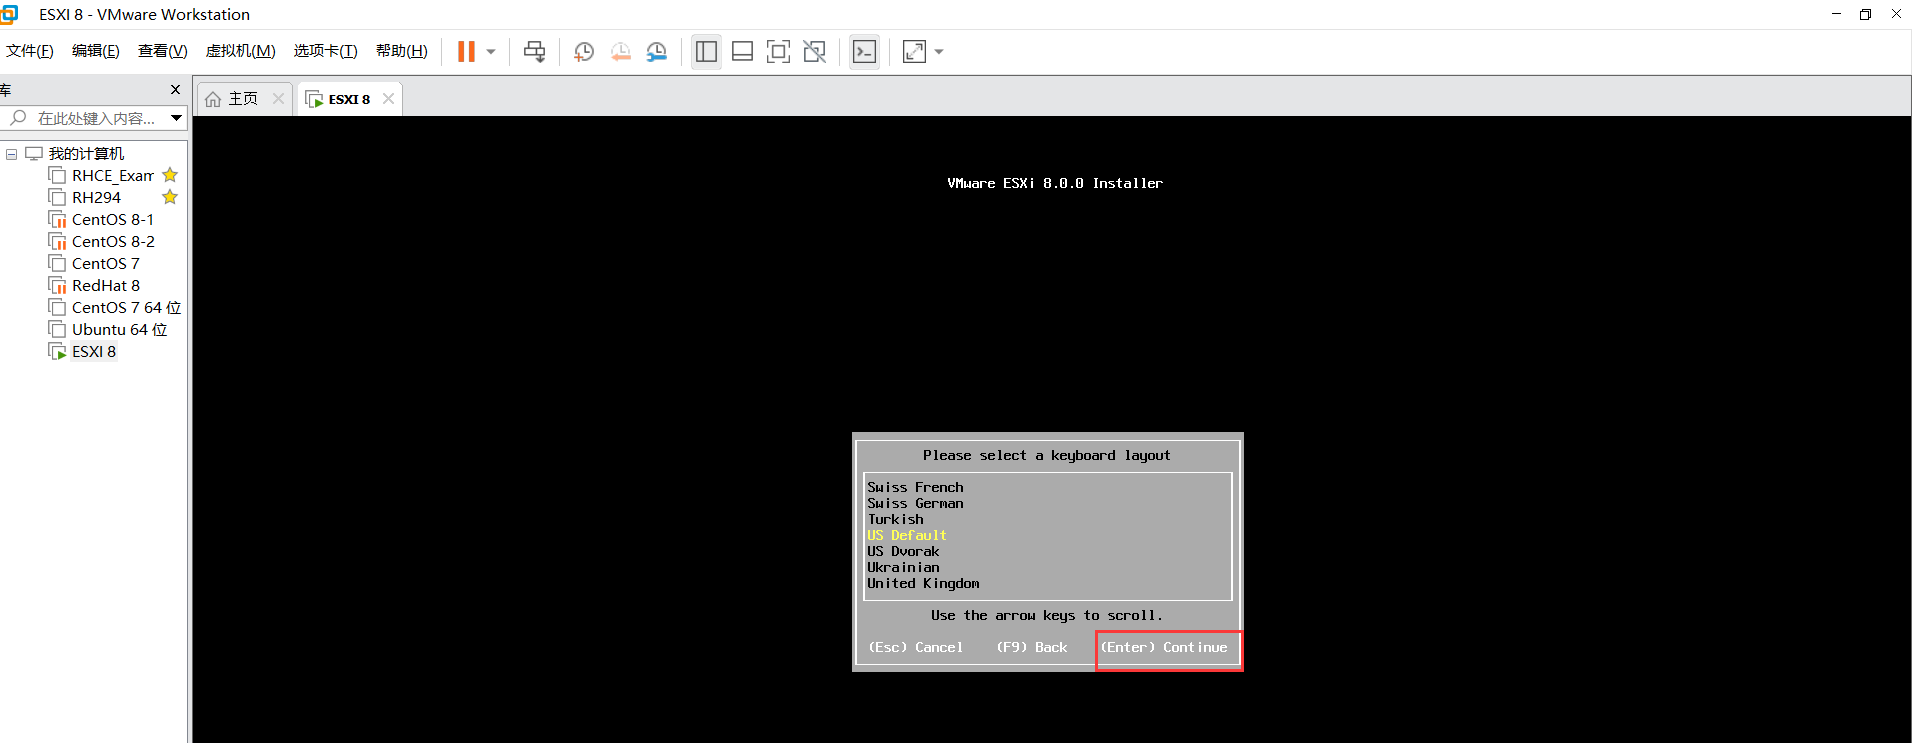Close the 主页 tab
Screen dimensions: 1912x743
click(279, 98)
